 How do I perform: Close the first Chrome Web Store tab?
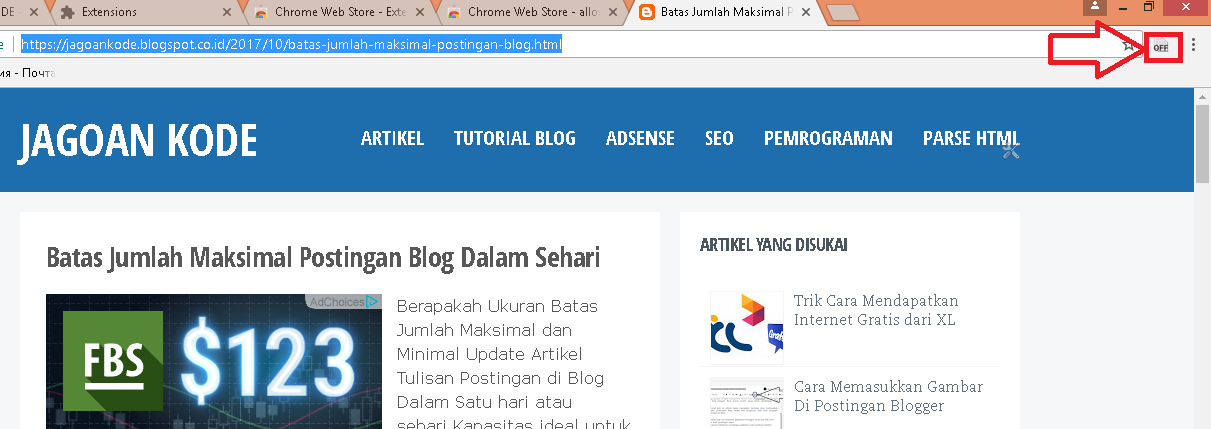coord(420,13)
